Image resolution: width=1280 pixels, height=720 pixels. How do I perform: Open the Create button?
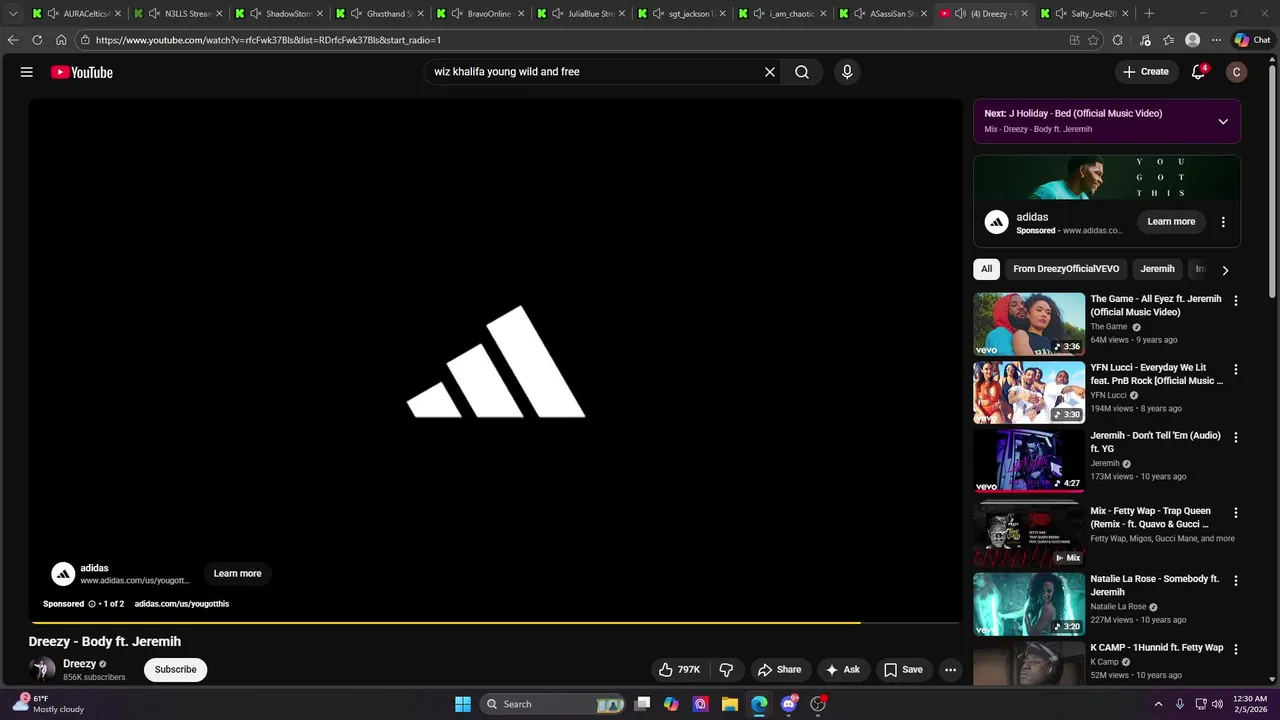point(1145,72)
